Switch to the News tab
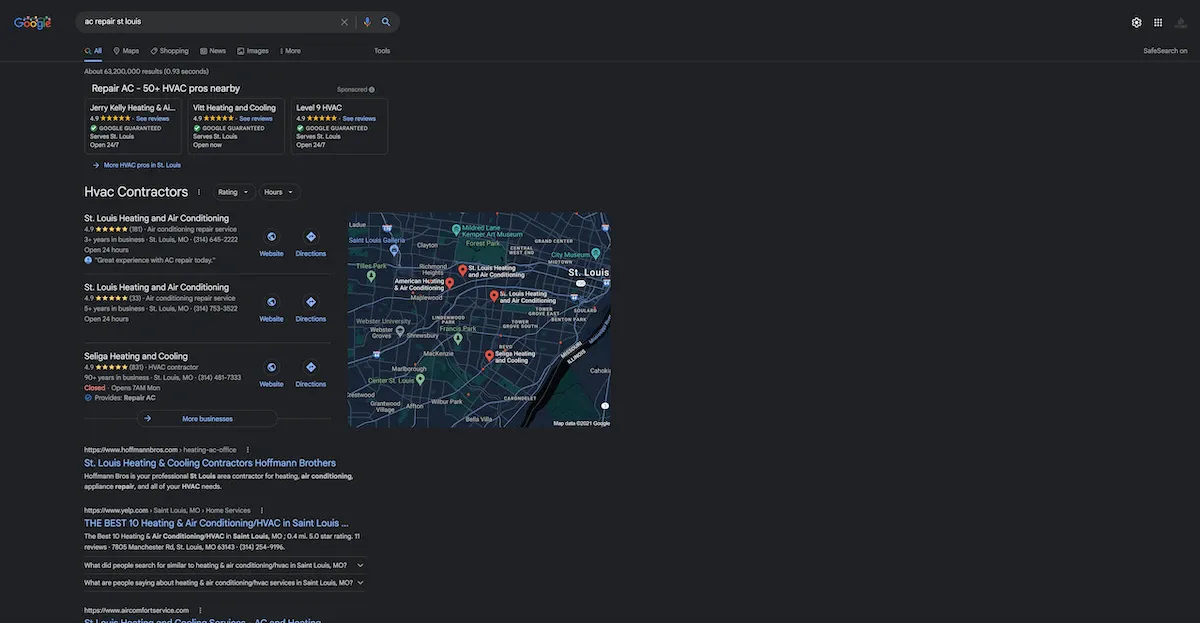1200x623 pixels. click(x=213, y=51)
